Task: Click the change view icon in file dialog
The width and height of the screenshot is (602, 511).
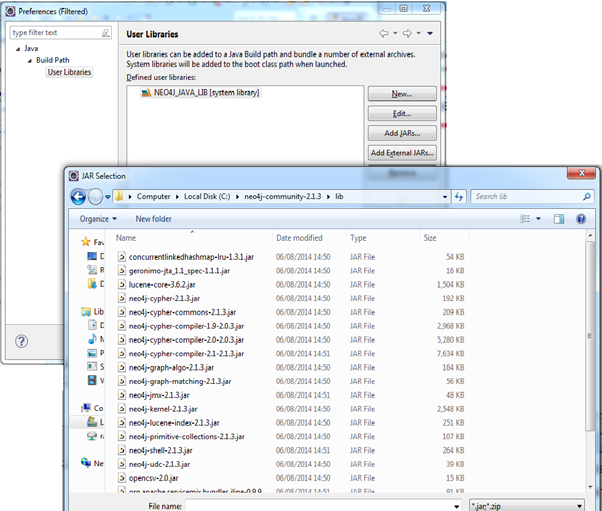Action: [x=525, y=219]
